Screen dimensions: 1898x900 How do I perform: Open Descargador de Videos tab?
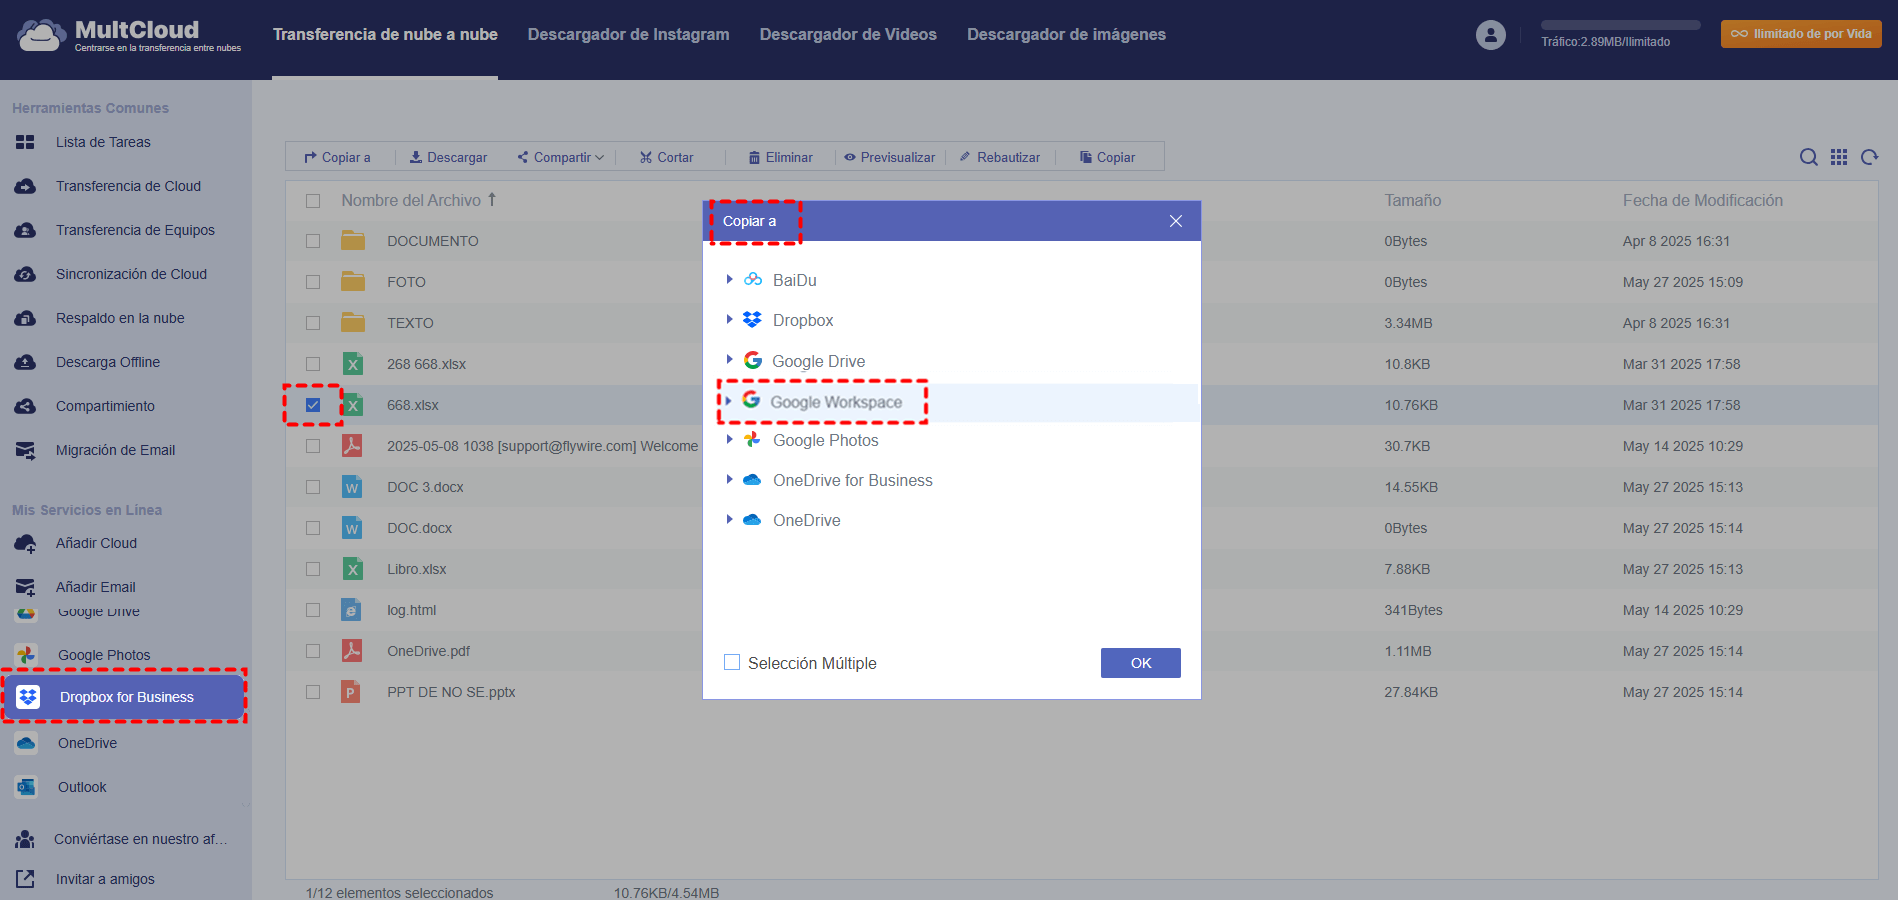[848, 35]
